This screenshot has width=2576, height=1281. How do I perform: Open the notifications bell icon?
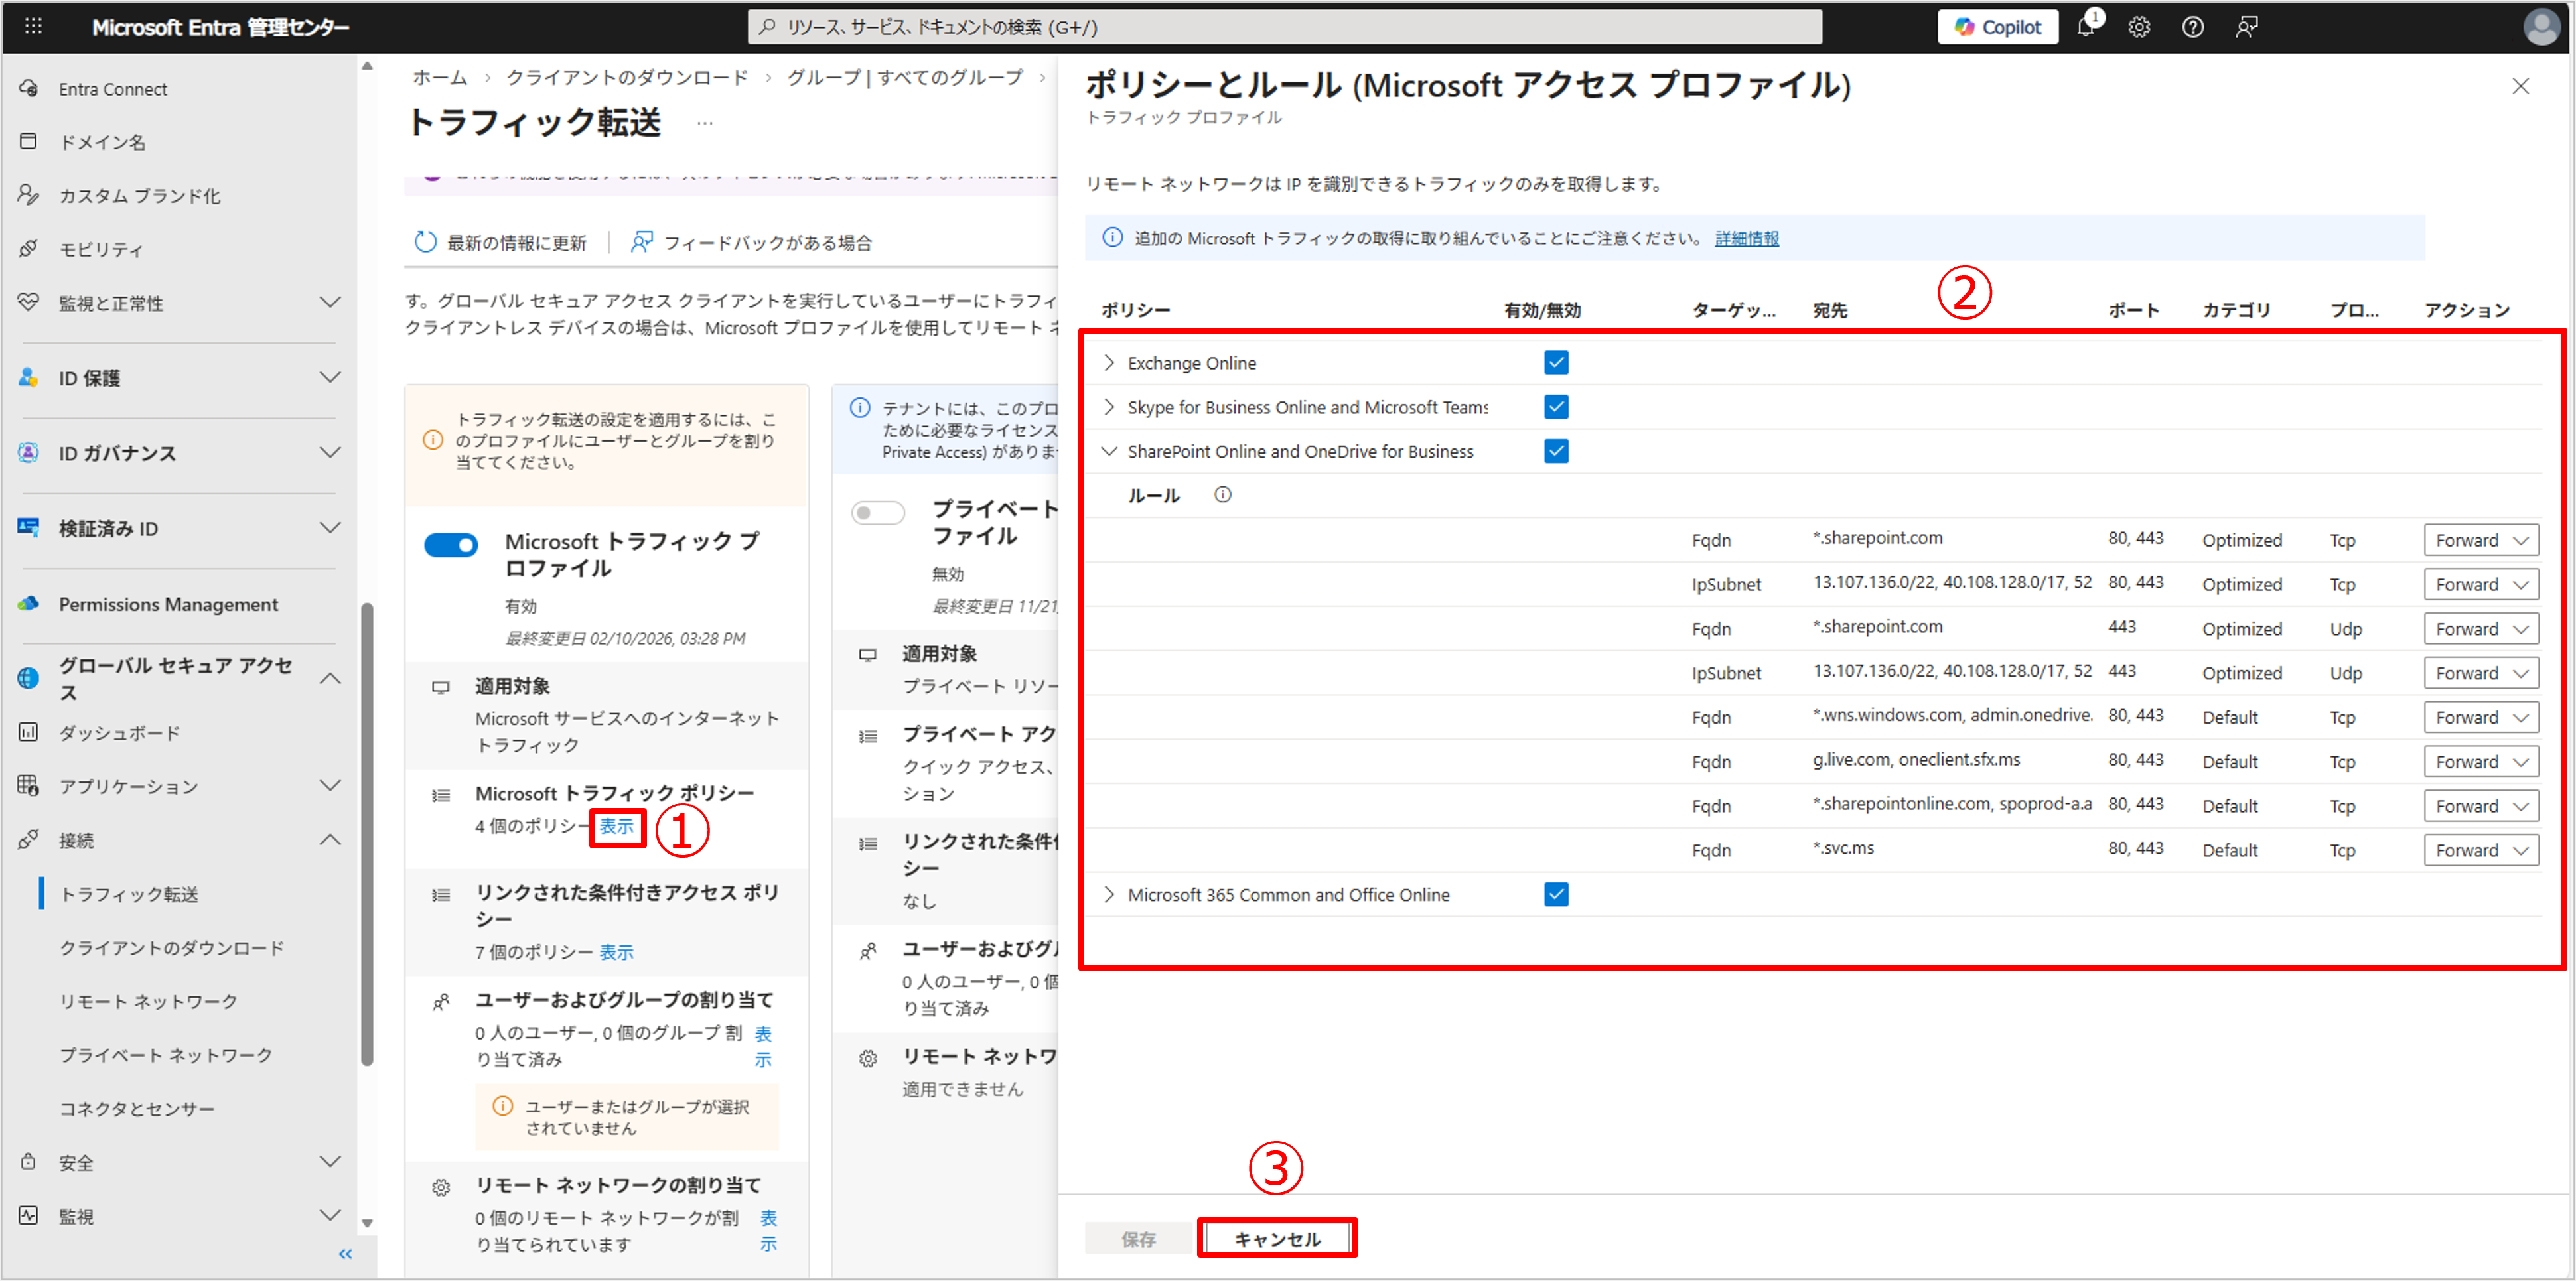(x=2085, y=27)
